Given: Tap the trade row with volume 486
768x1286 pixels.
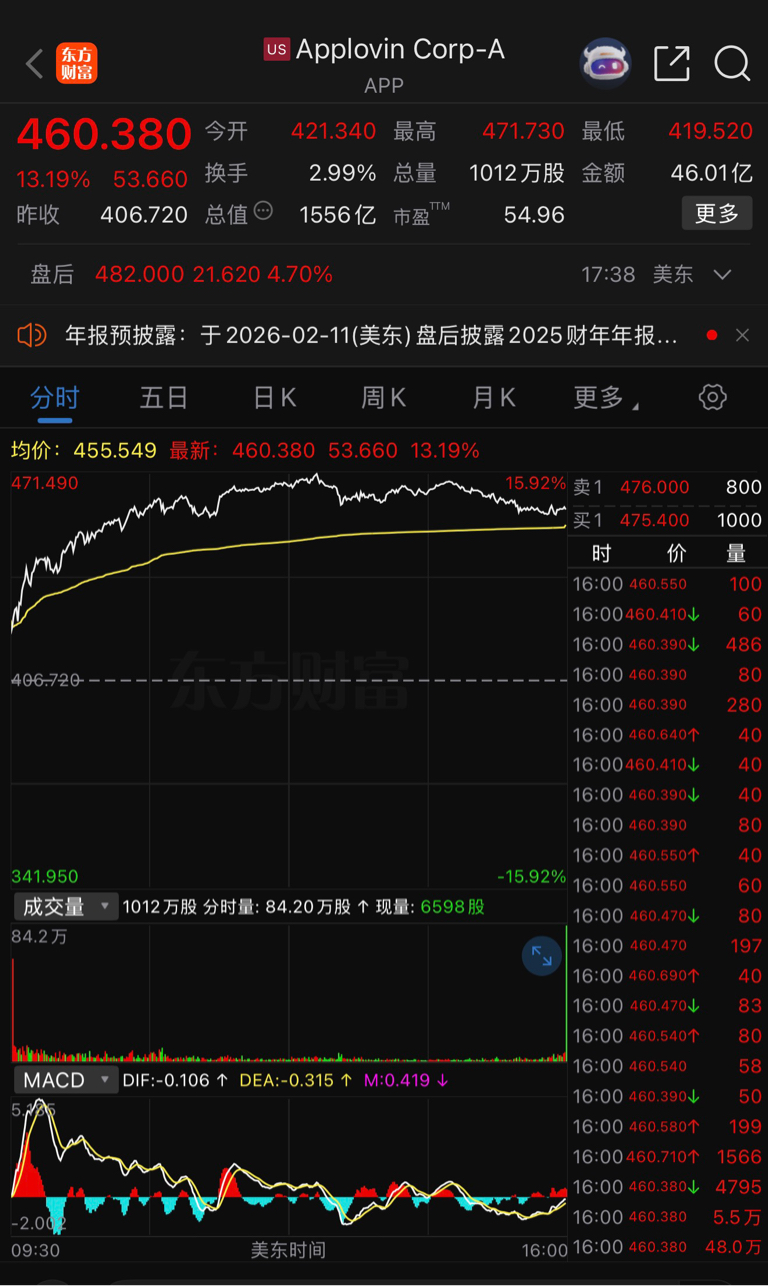Looking at the screenshot, I should [667, 644].
